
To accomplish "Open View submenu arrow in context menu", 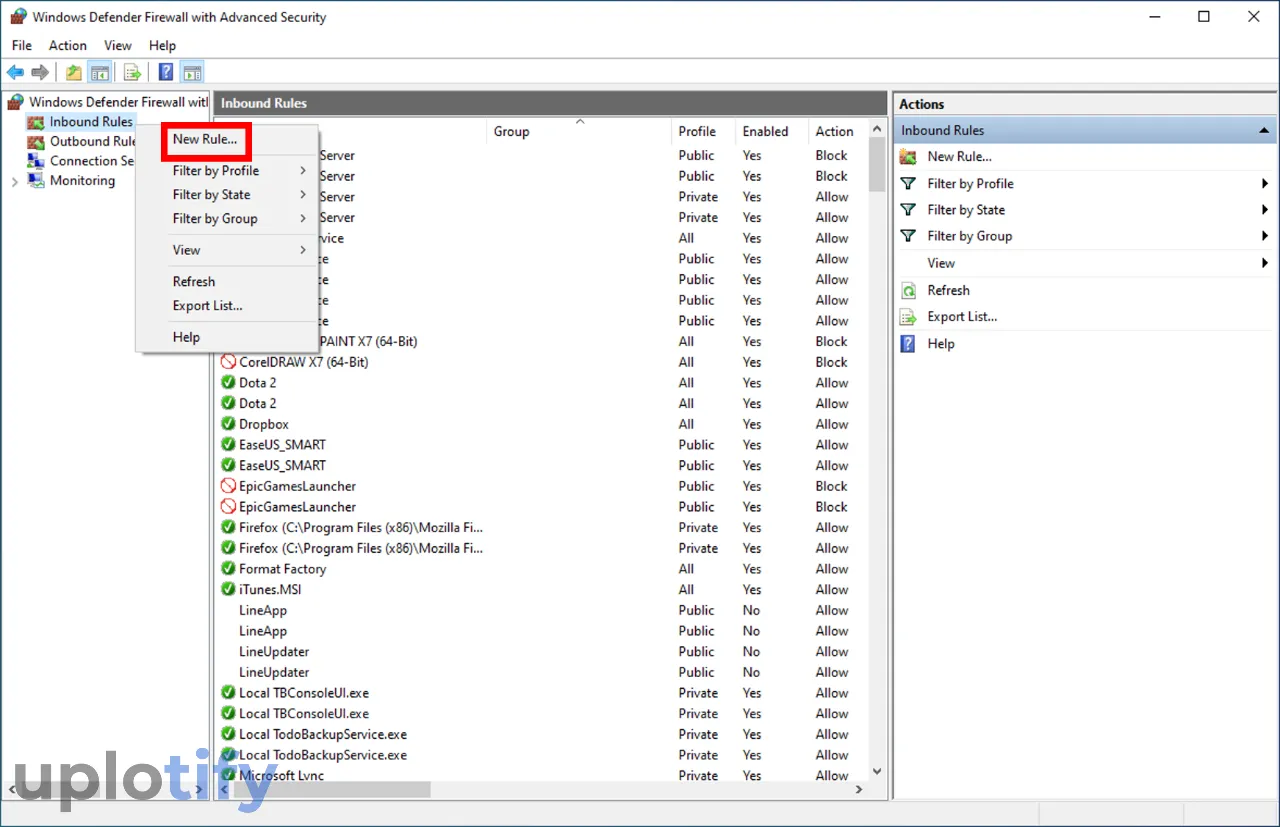I will point(303,250).
